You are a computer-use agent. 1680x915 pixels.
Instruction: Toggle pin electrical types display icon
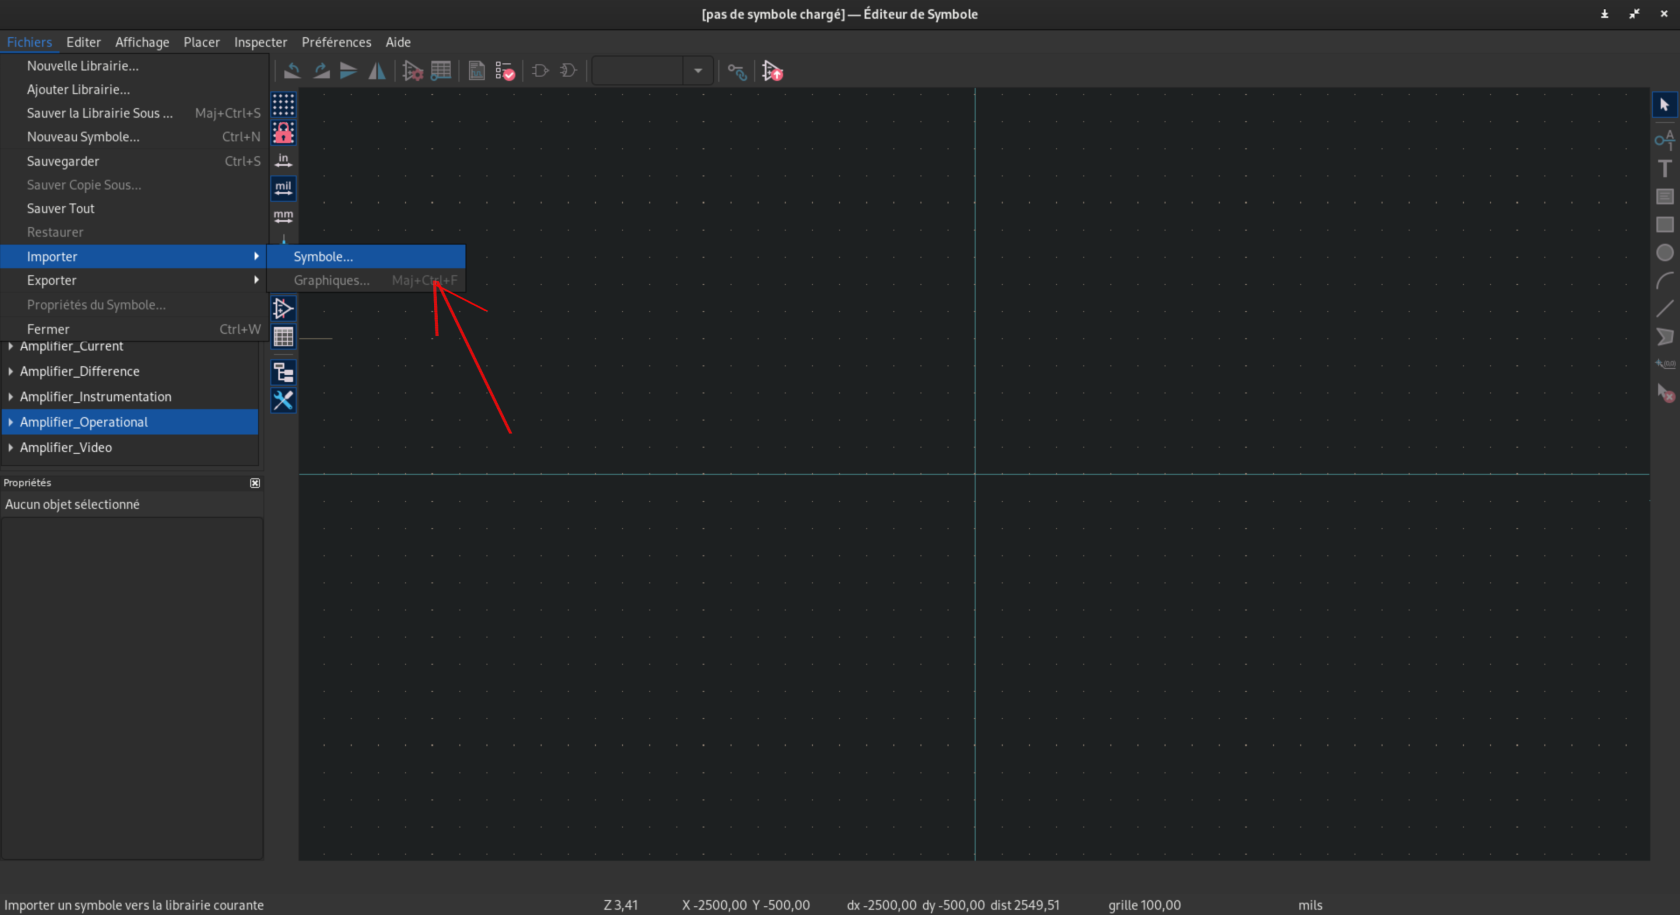coord(284,309)
